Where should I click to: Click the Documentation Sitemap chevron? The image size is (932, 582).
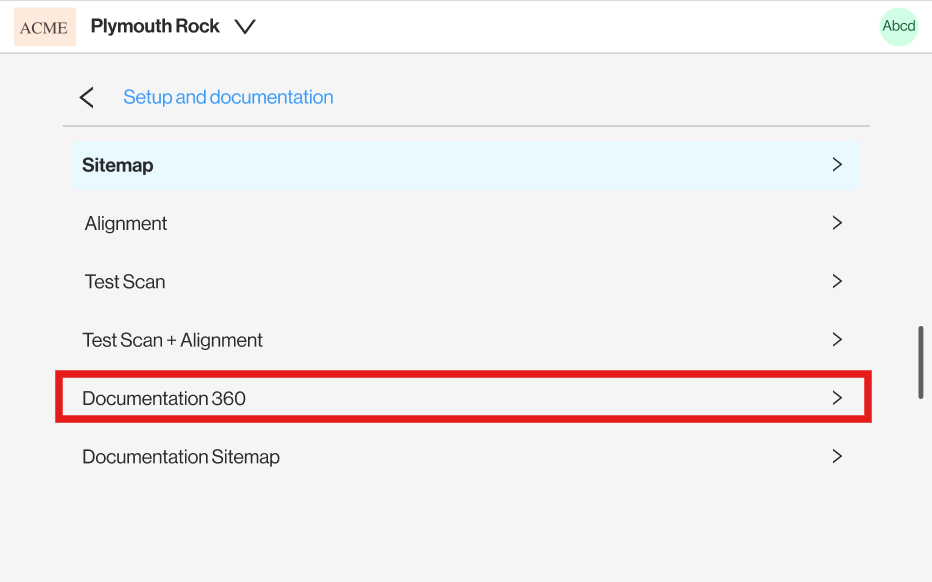click(837, 456)
